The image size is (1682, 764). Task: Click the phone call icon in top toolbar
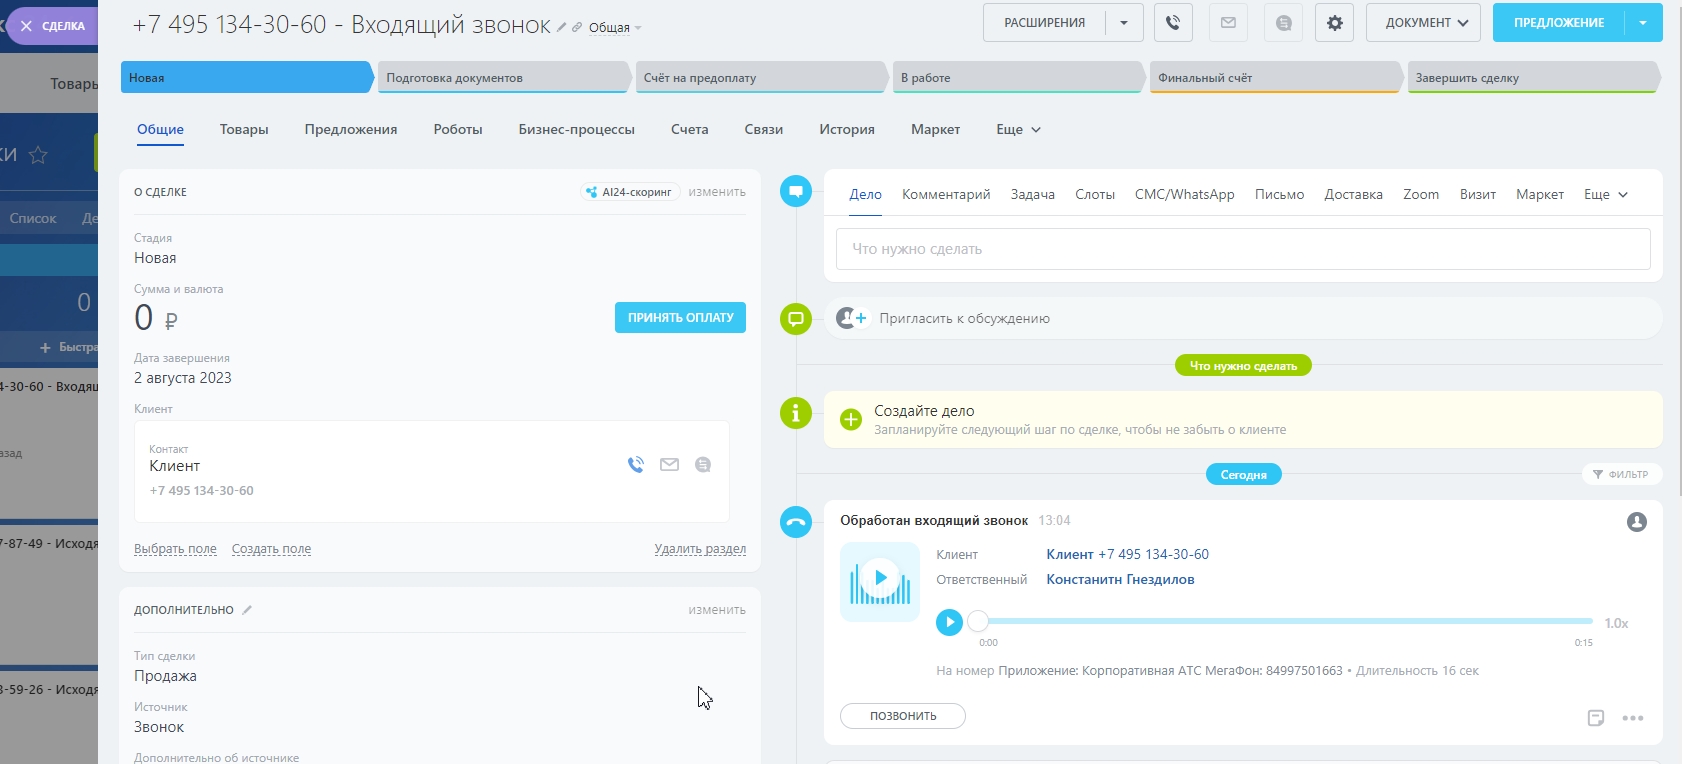[x=1173, y=23]
